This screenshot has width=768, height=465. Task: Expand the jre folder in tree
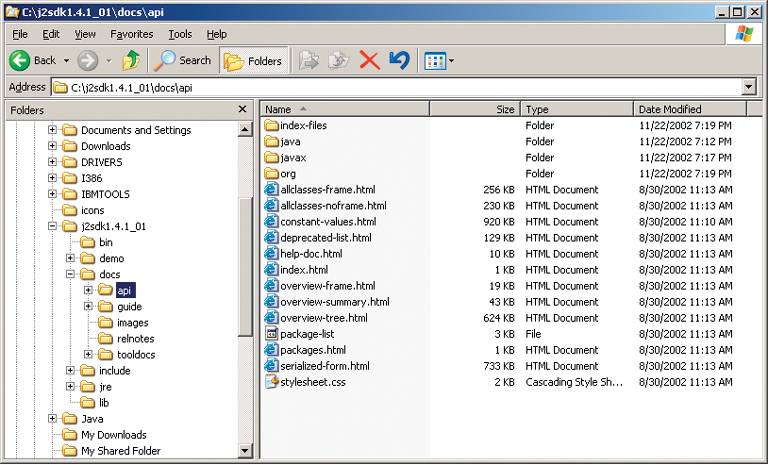tap(71, 387)
